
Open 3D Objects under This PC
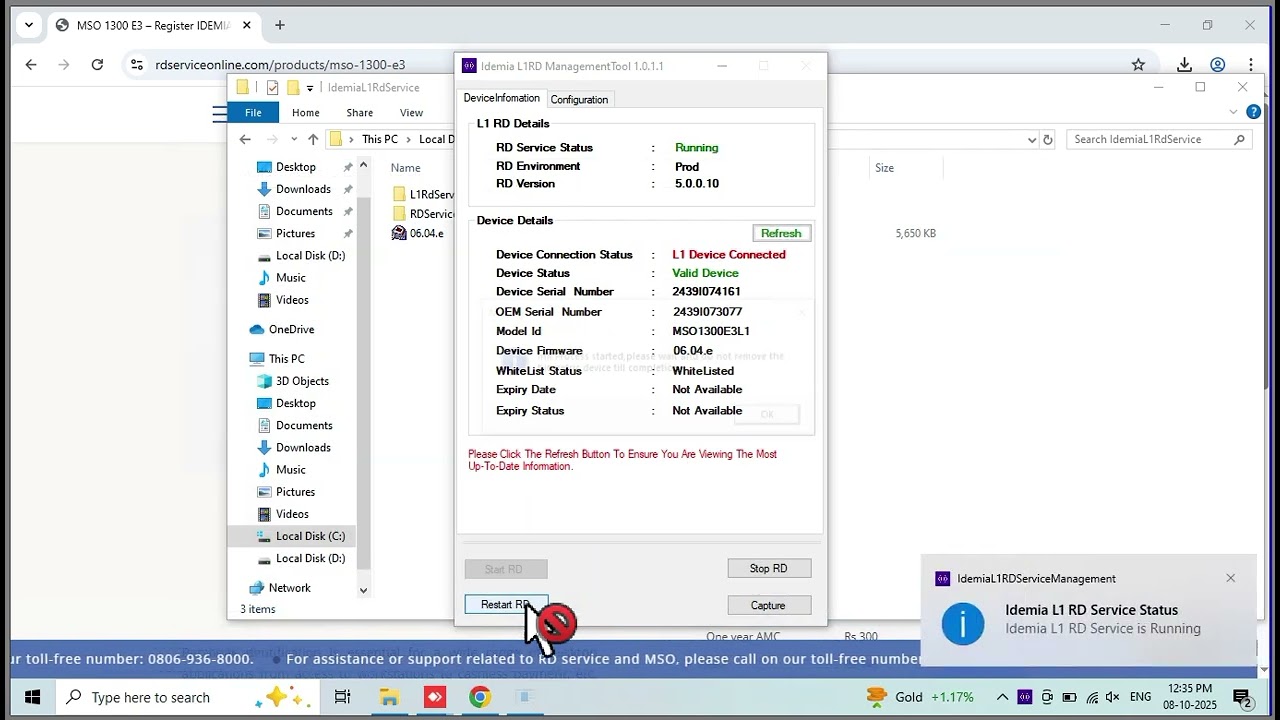(302, 381)
